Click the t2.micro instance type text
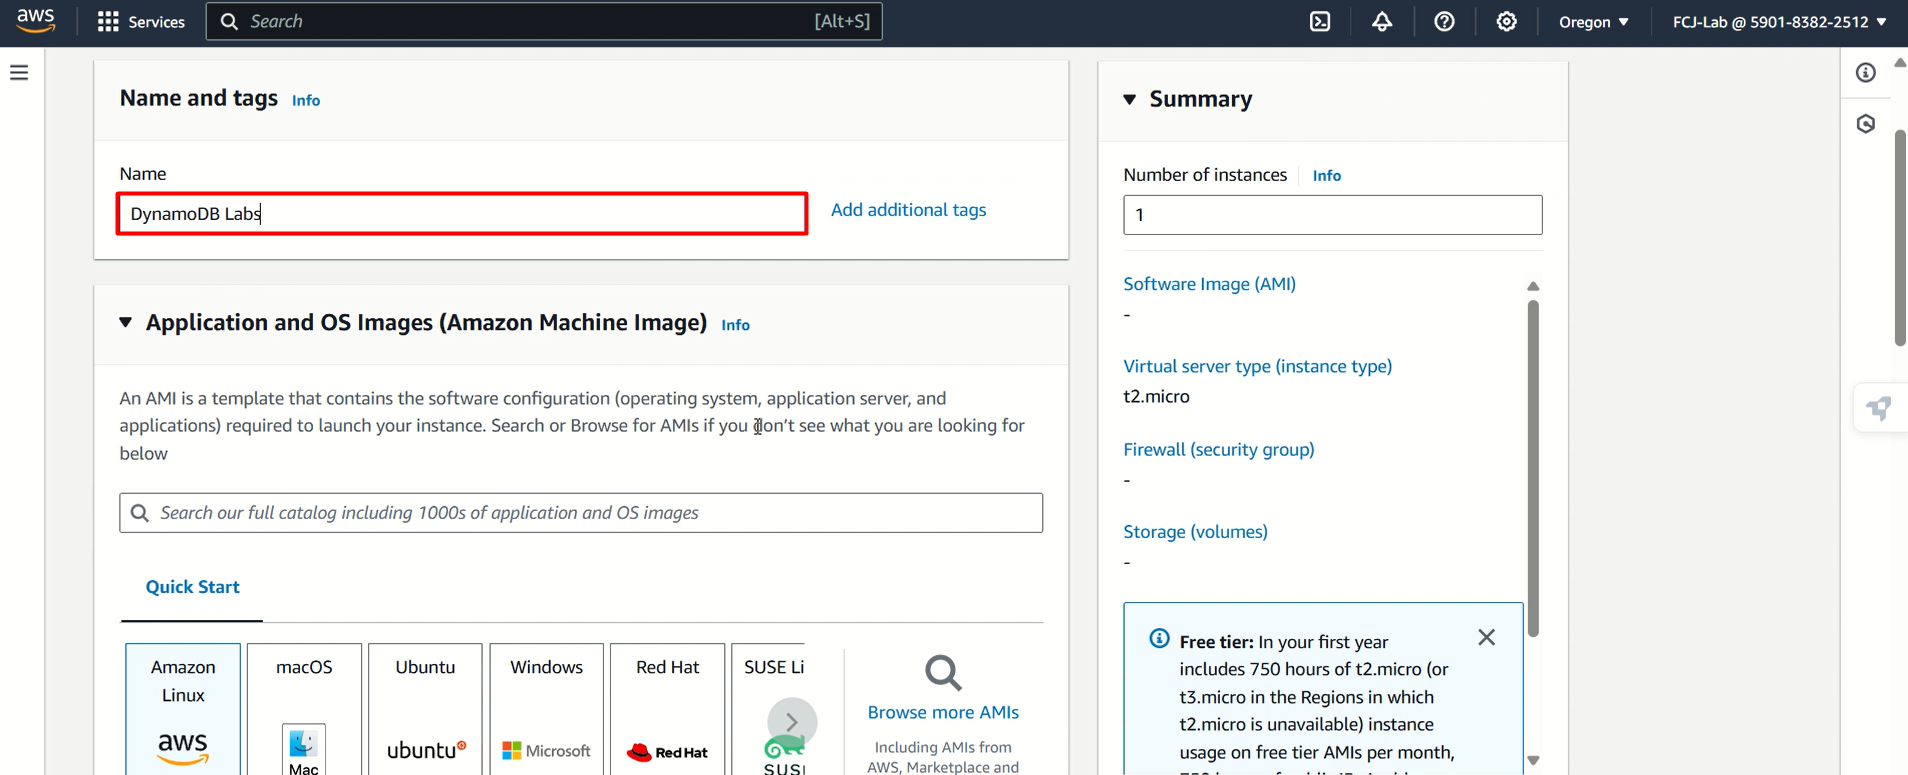 tap(1156, 396)
